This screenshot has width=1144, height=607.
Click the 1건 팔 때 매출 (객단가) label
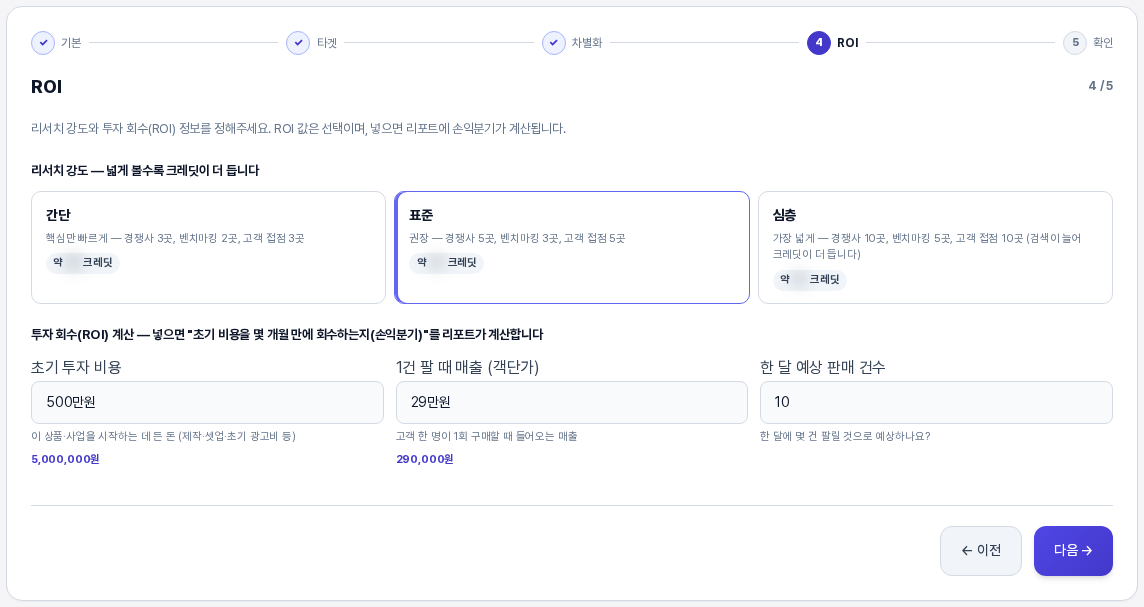point(468,367)
